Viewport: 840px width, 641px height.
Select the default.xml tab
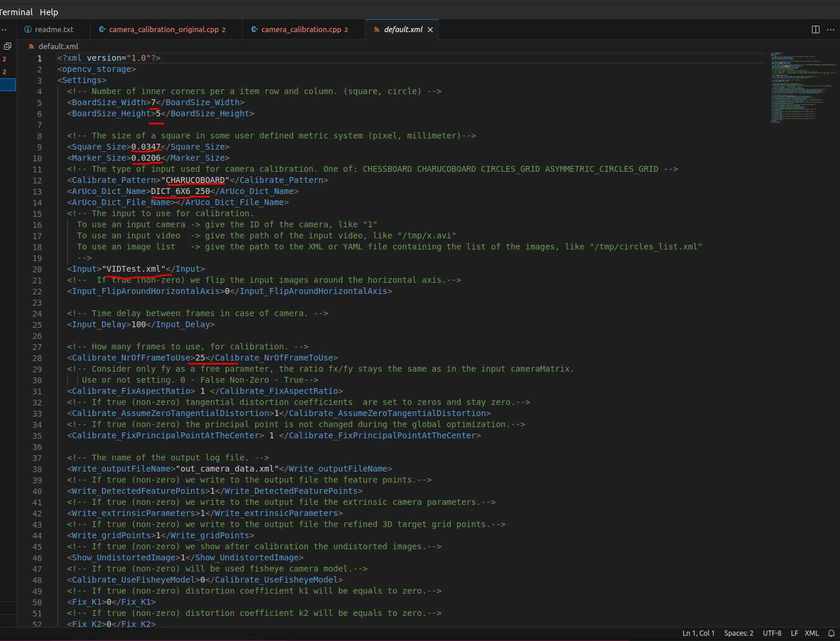pos(402,29)
